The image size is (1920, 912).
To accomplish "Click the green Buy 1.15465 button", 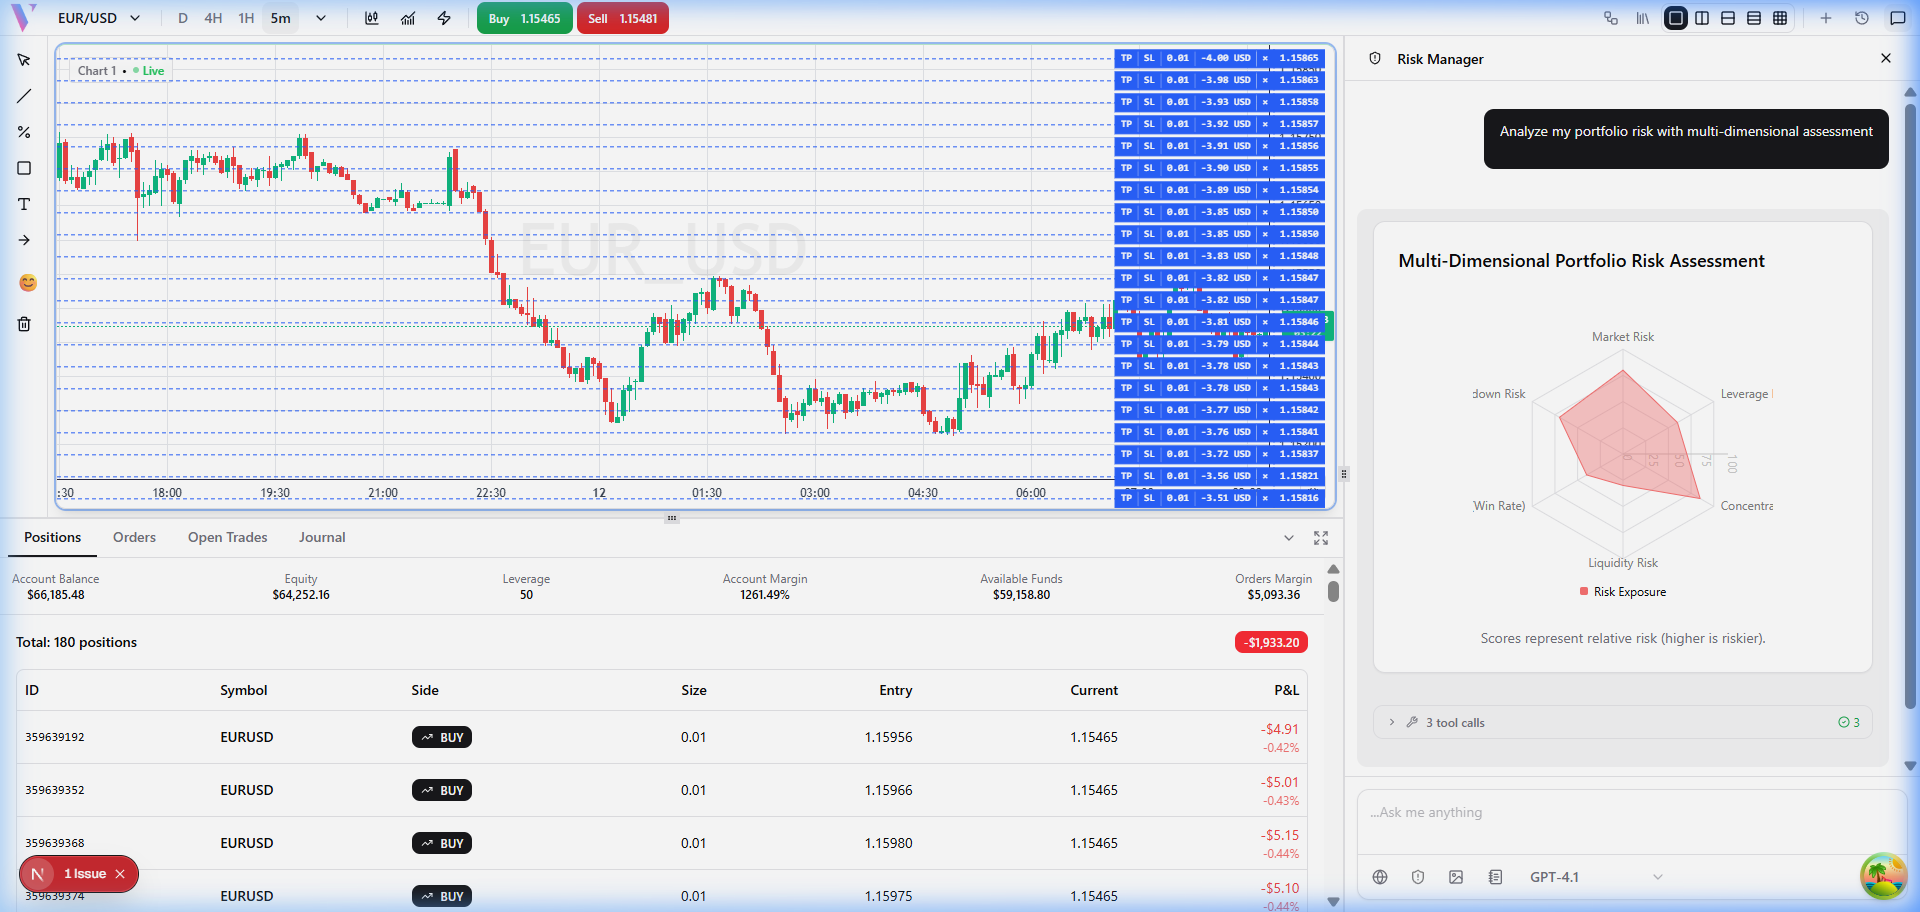I will (x=525, y=18).
